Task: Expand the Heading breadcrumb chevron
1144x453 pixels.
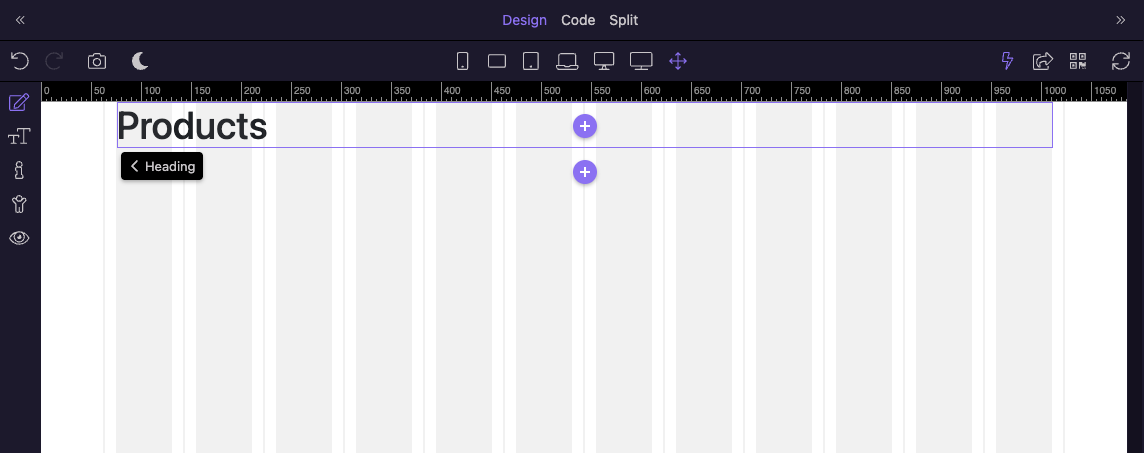Action: point(134,166)
